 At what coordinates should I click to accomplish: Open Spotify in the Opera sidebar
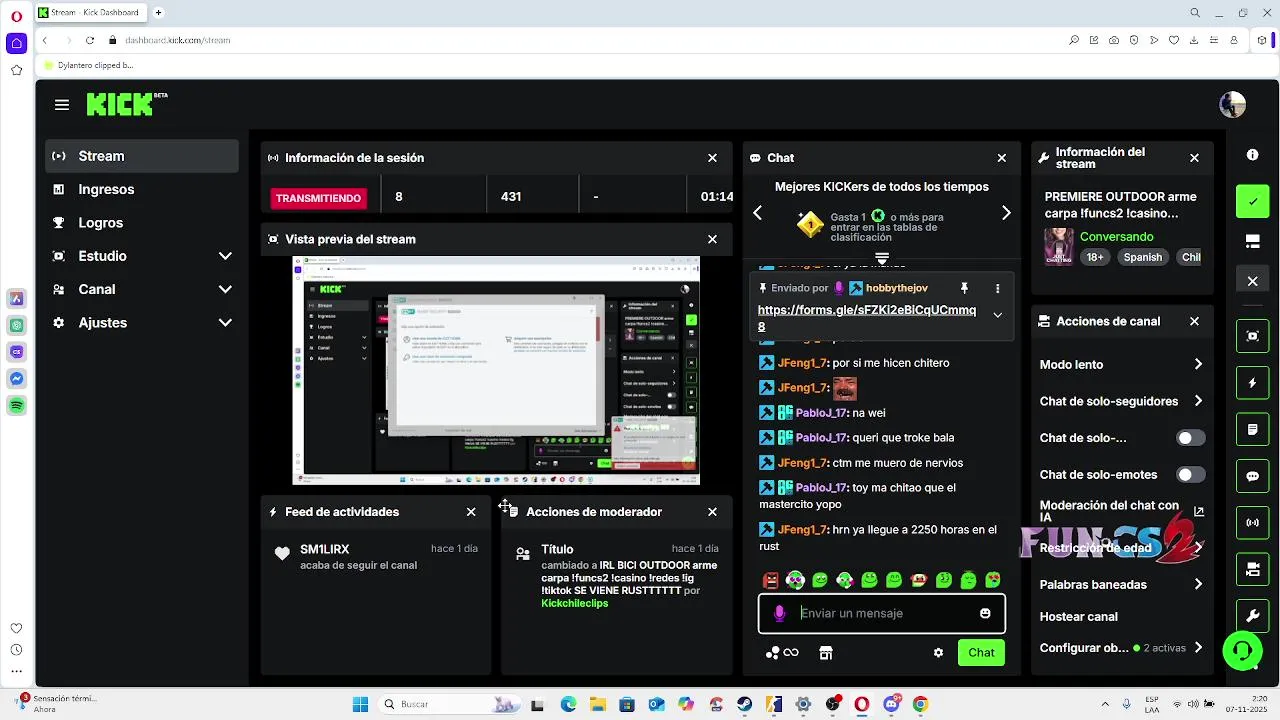[16, 406]
